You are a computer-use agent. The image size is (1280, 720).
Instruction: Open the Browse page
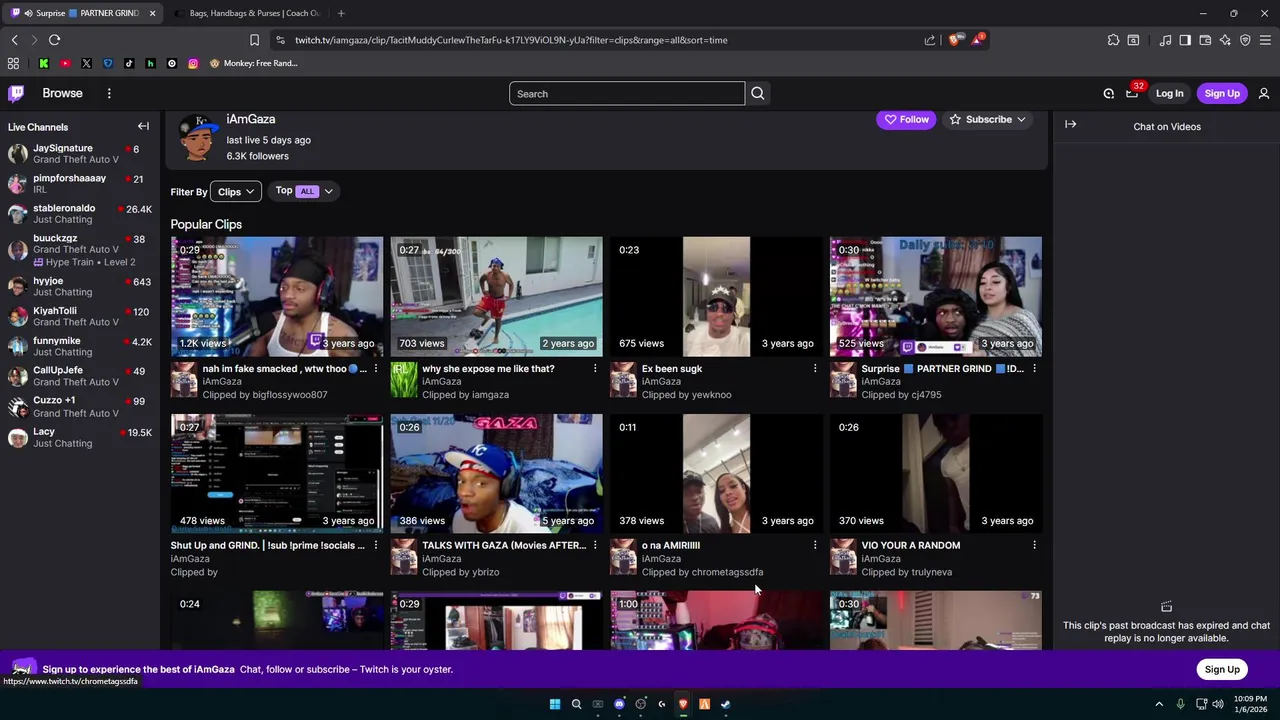tap(62, 93)
